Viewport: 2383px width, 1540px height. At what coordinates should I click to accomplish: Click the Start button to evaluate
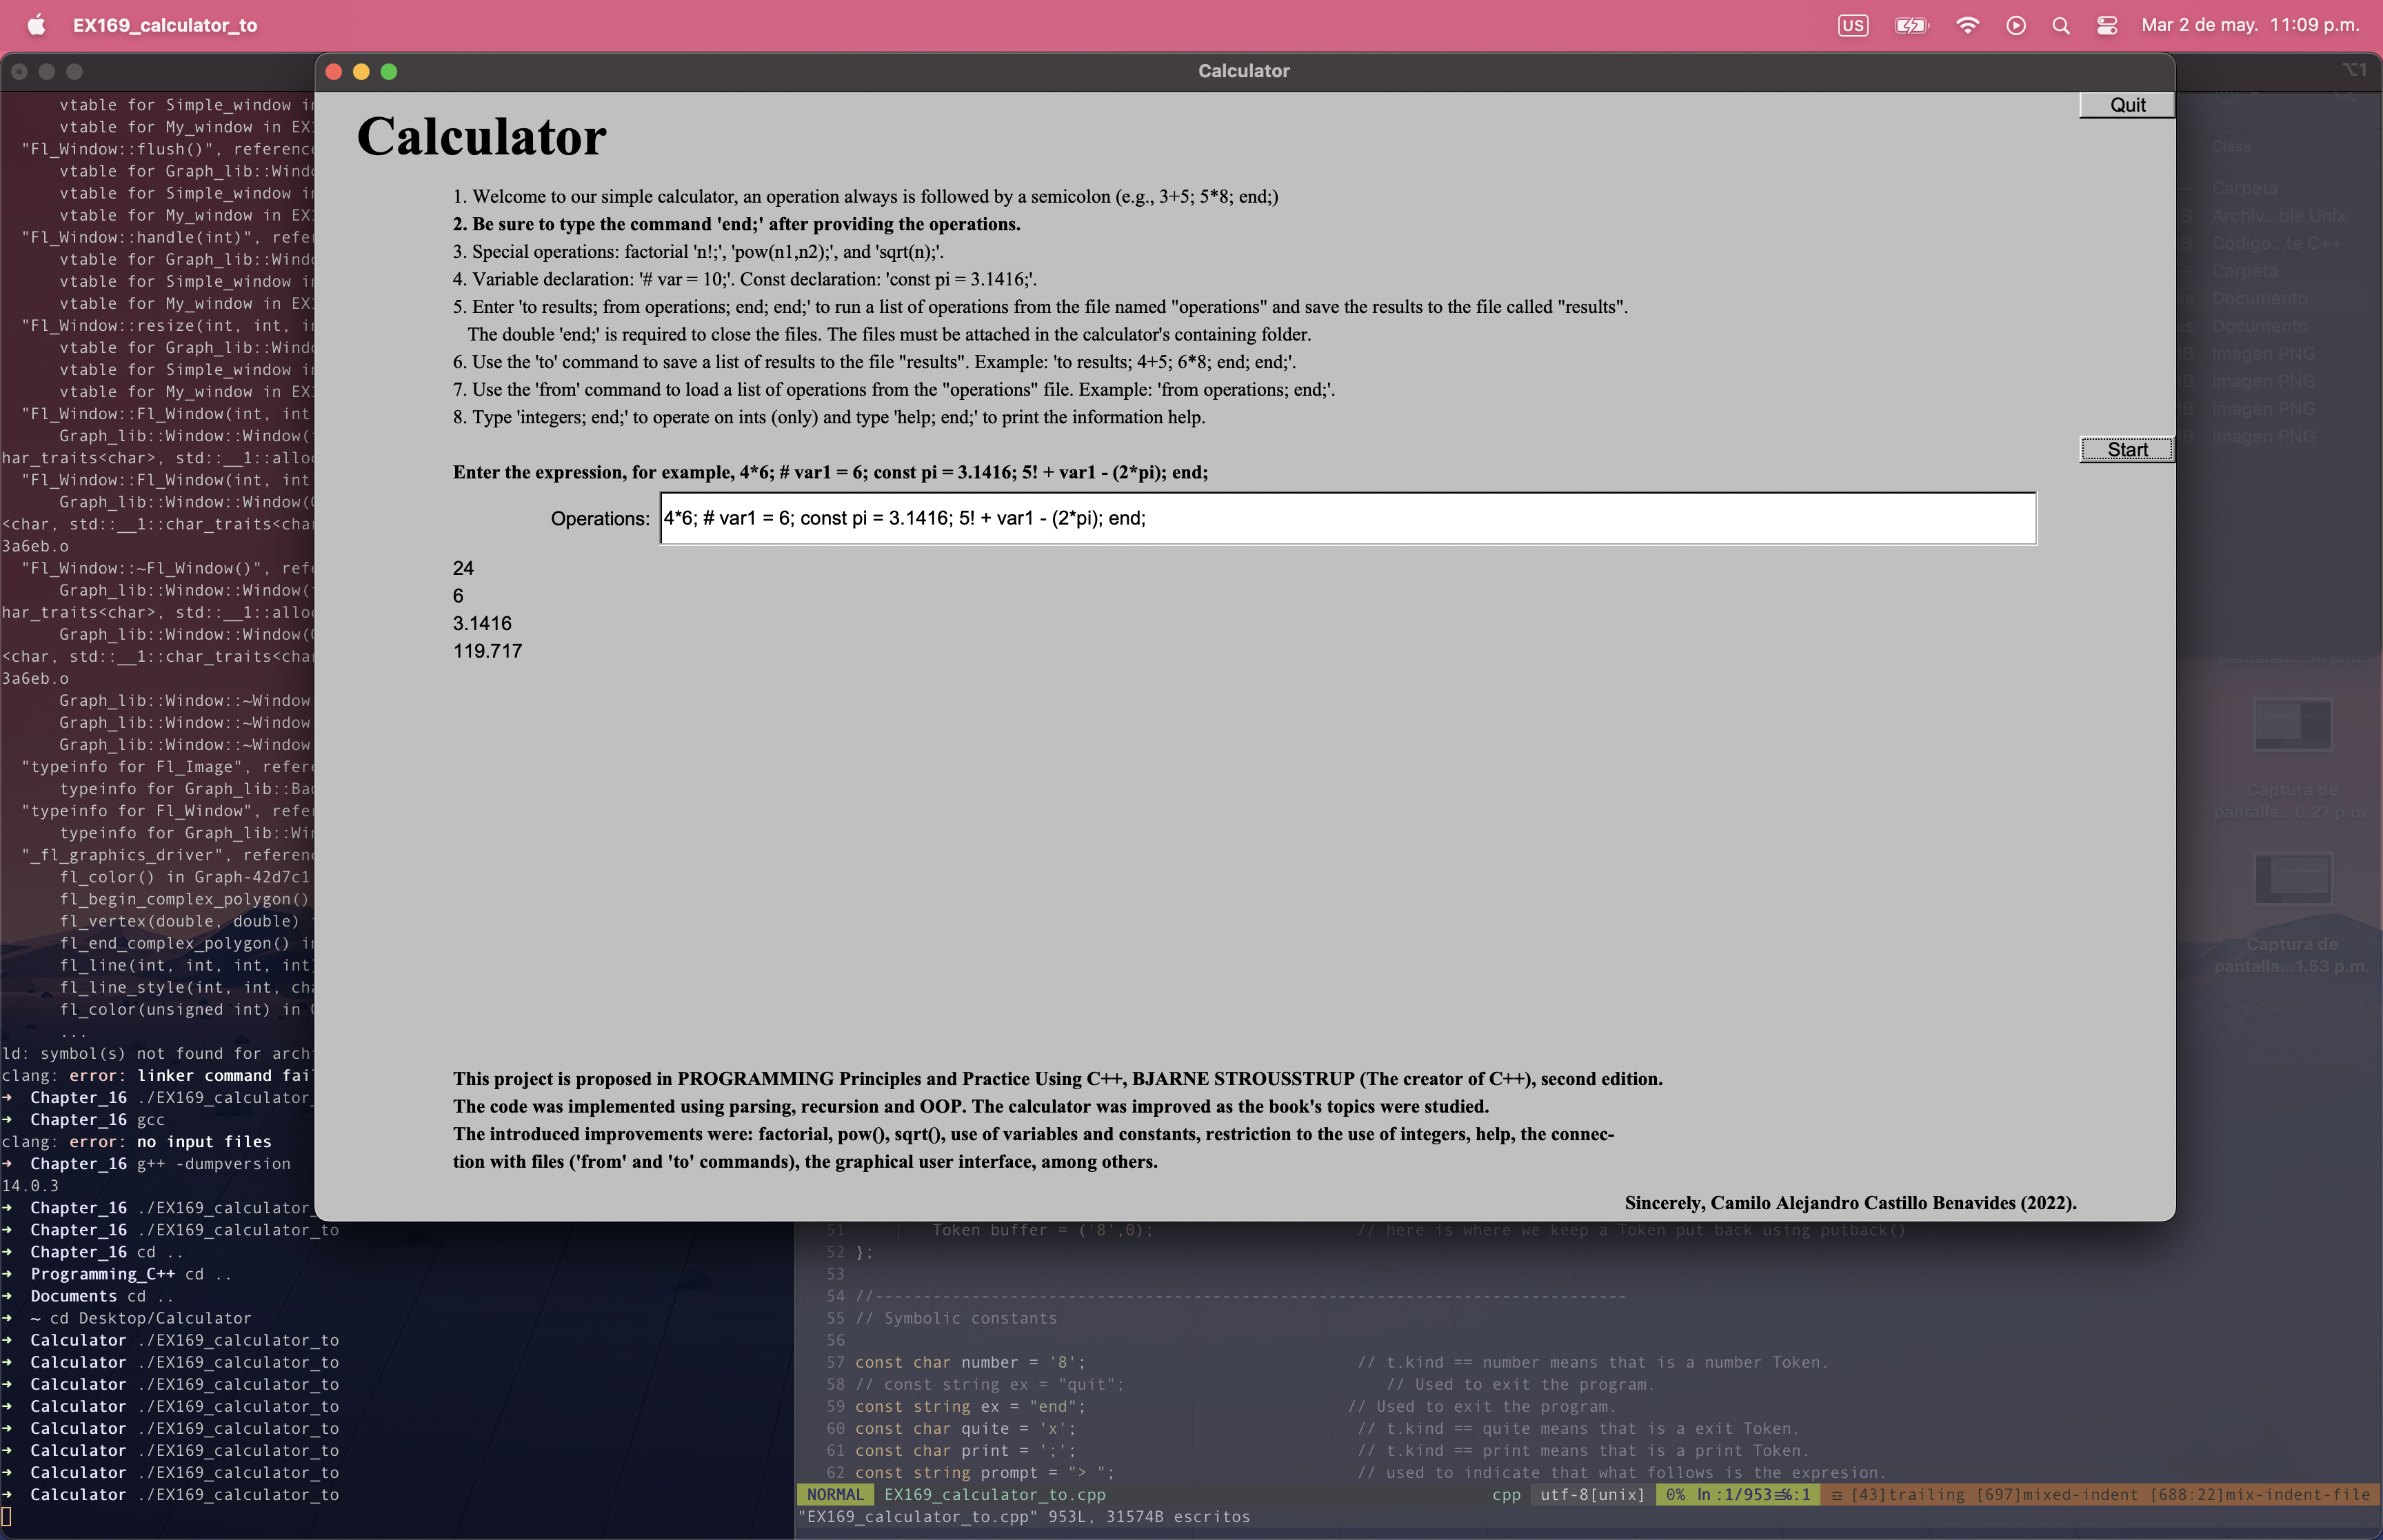[2127, 450]
